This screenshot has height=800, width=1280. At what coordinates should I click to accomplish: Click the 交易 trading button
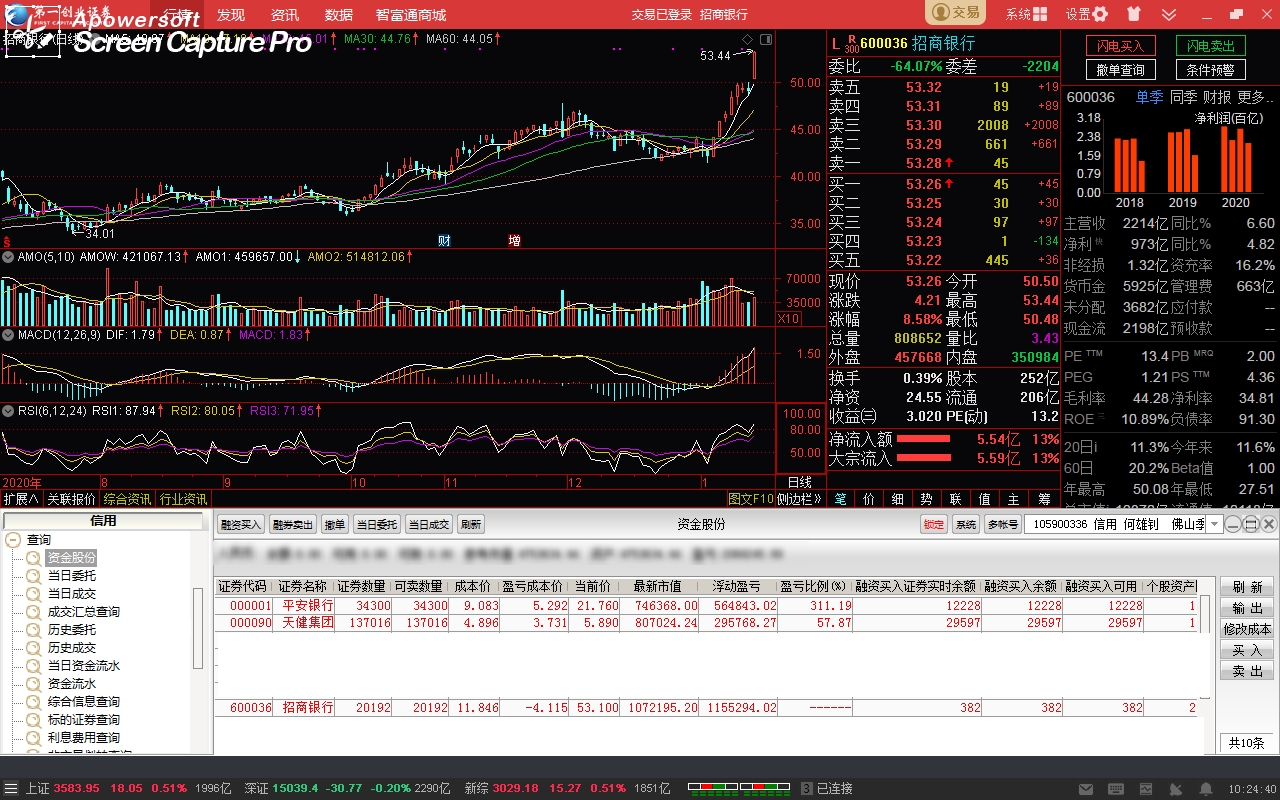tap(955, 13)
